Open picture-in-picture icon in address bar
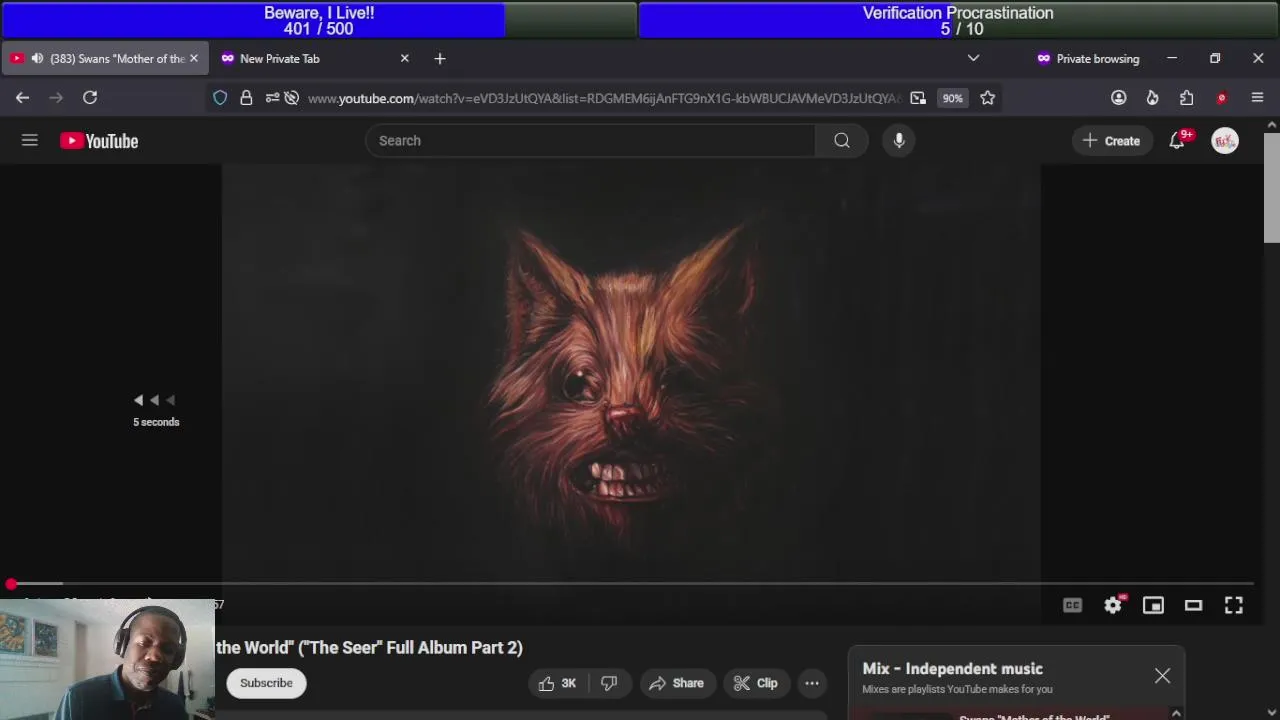 tap(918, 98)
